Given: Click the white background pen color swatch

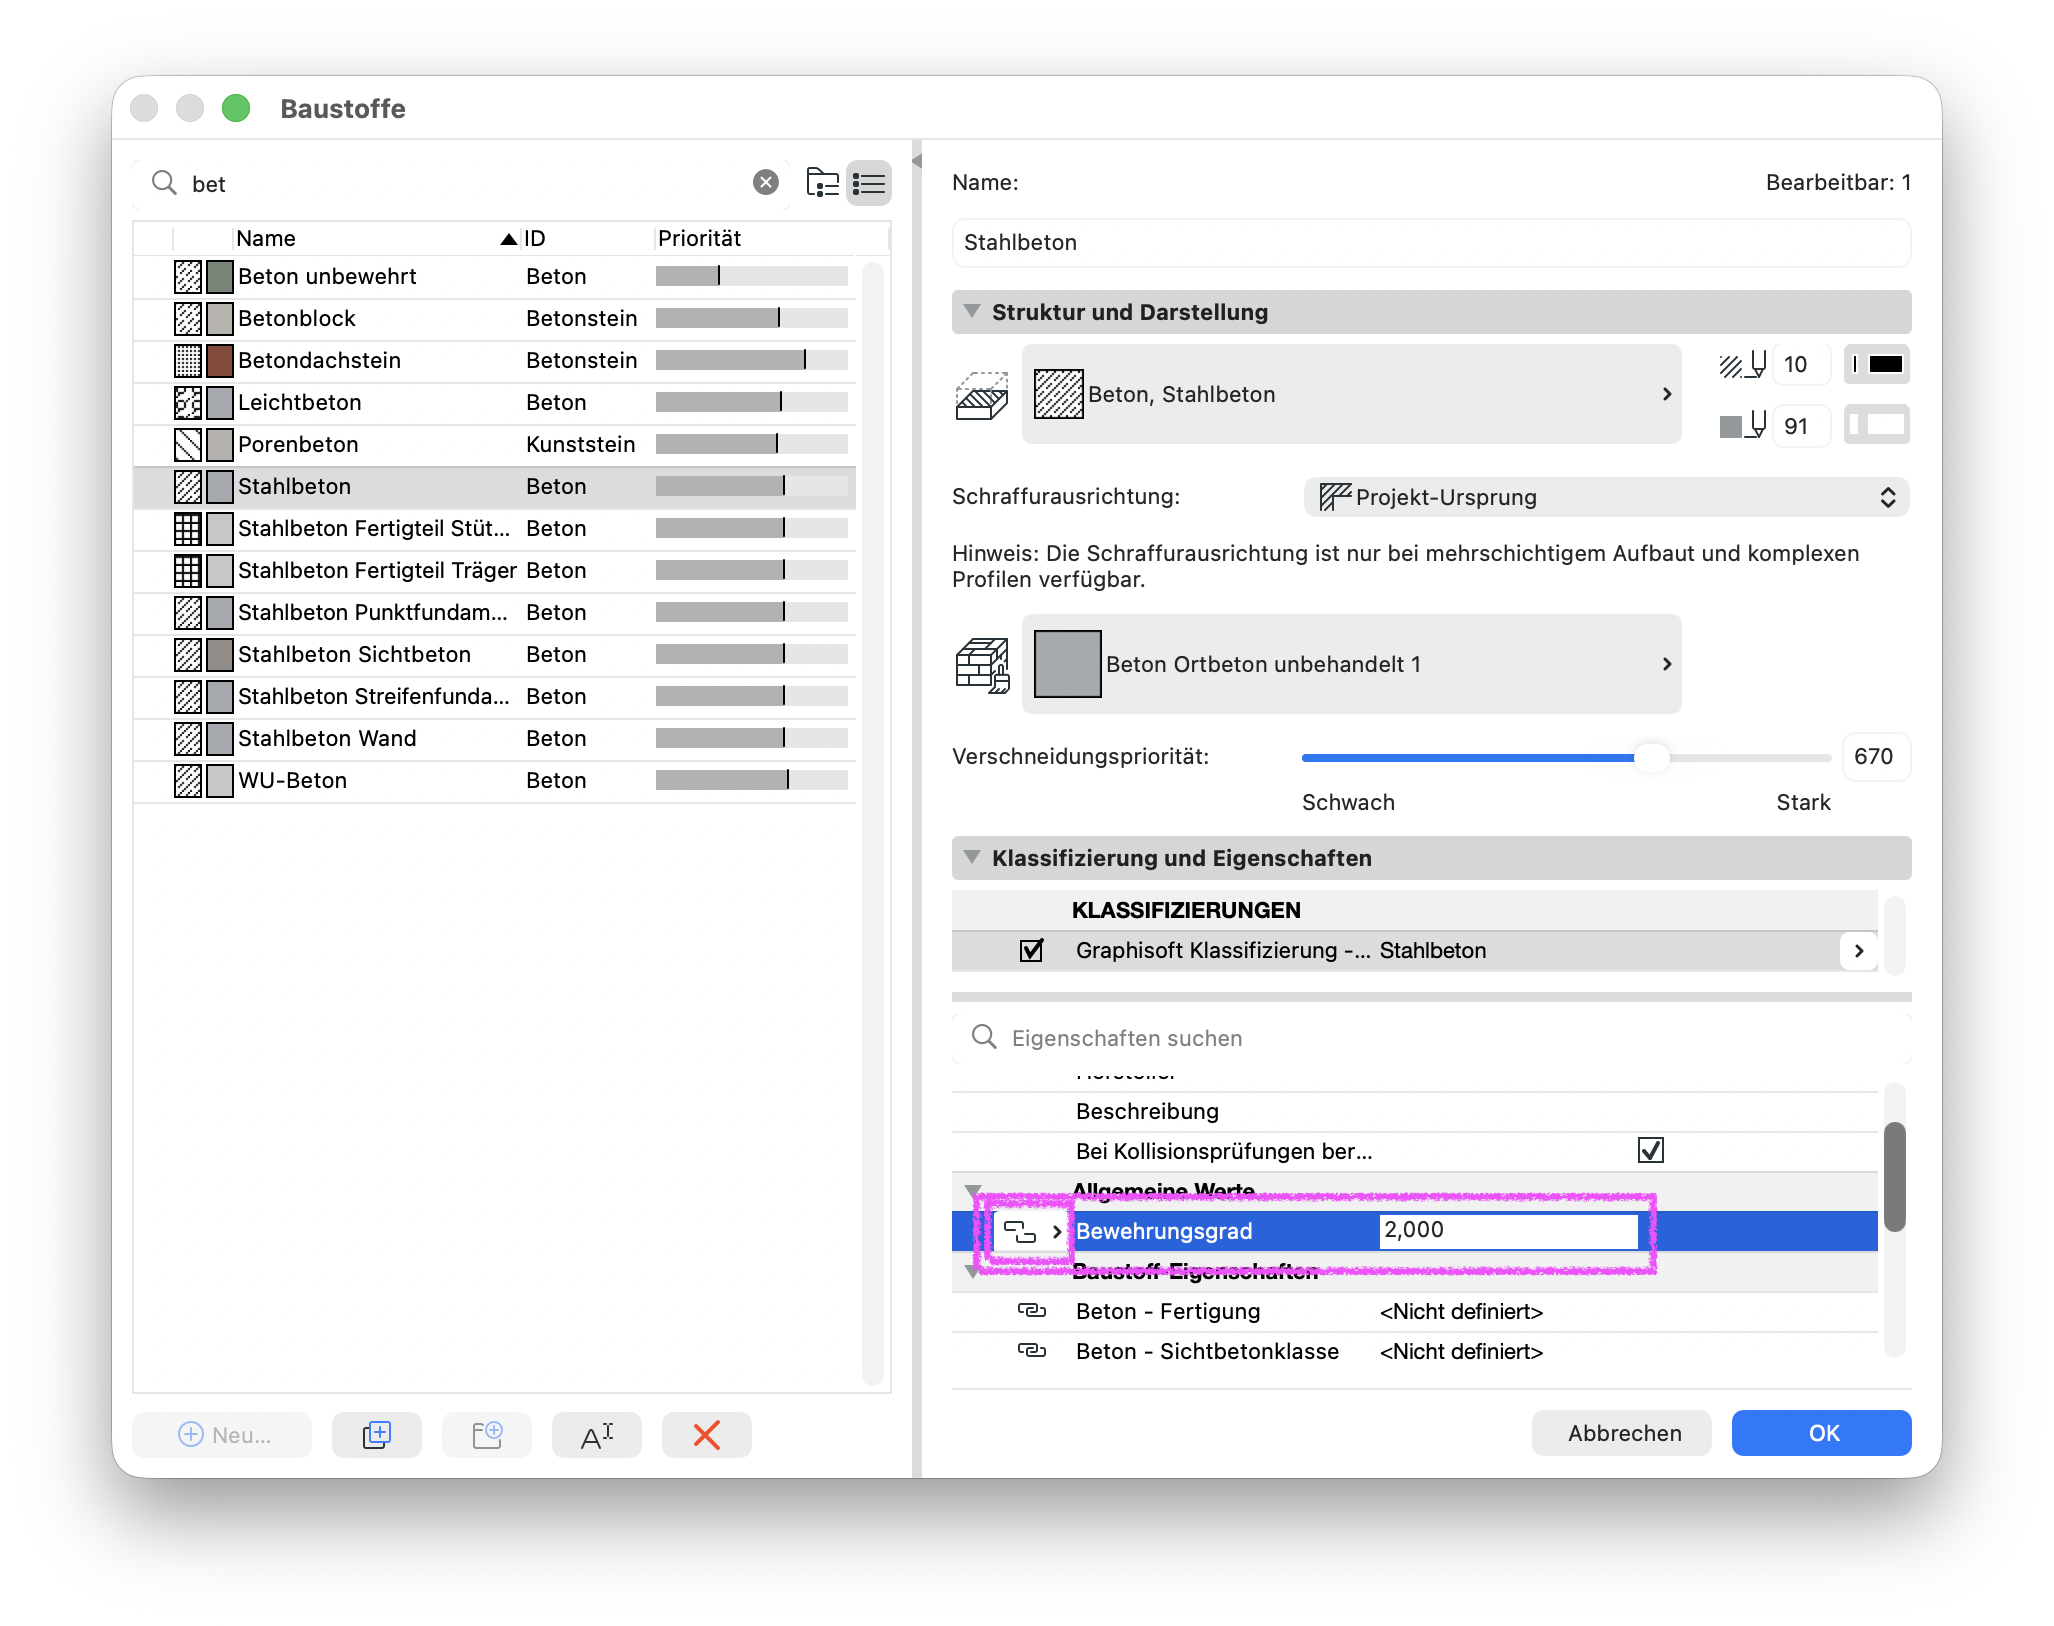Looking at the screenshot, I should (x=1877, y=425).
